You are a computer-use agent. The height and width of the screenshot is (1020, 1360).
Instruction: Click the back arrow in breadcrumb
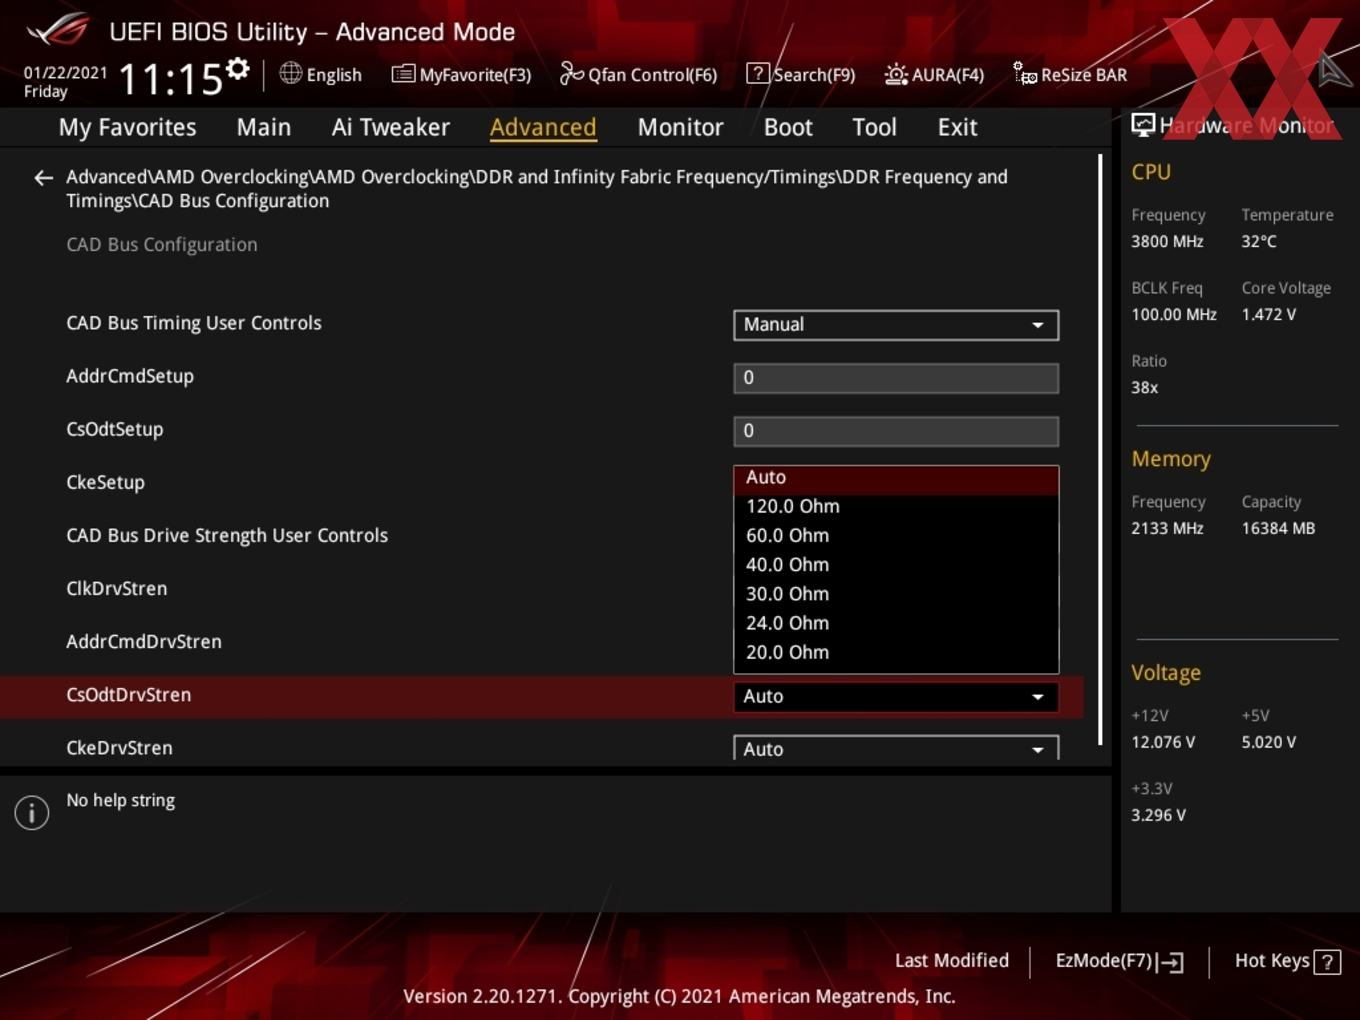pos(43,178)
